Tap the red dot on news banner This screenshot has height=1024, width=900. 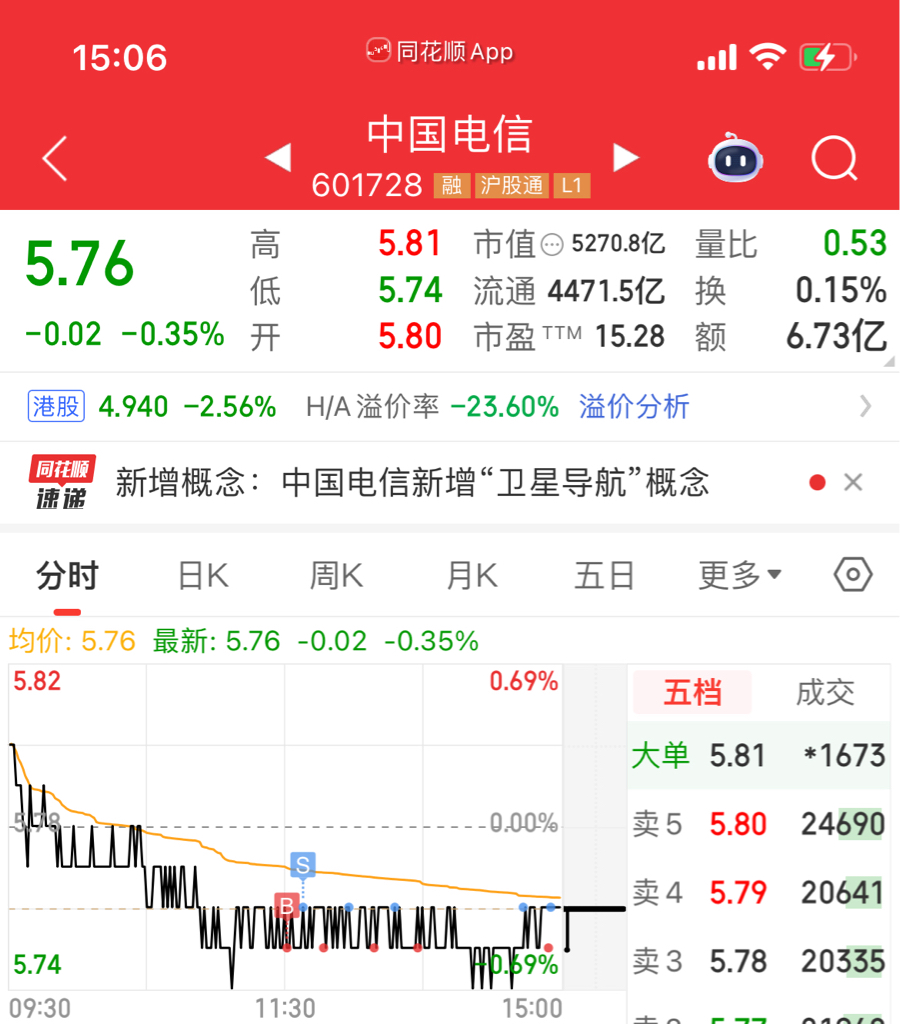tap(817, 483)
